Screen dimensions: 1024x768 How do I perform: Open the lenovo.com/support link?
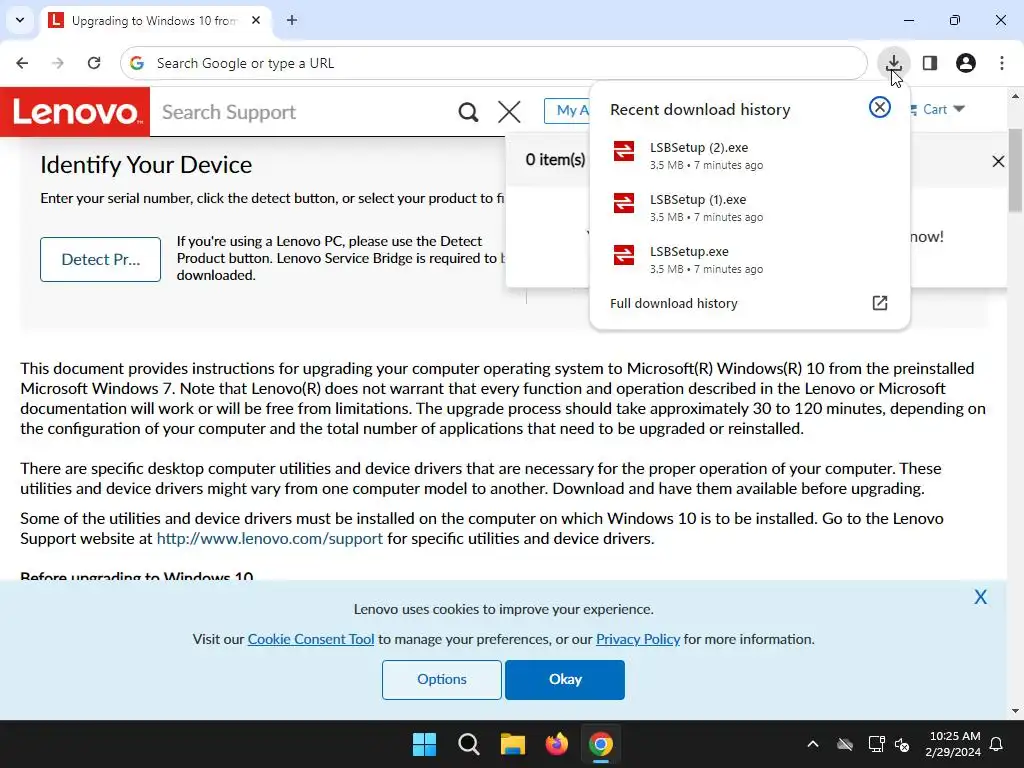pyautogui.click(x=270, y=539)
